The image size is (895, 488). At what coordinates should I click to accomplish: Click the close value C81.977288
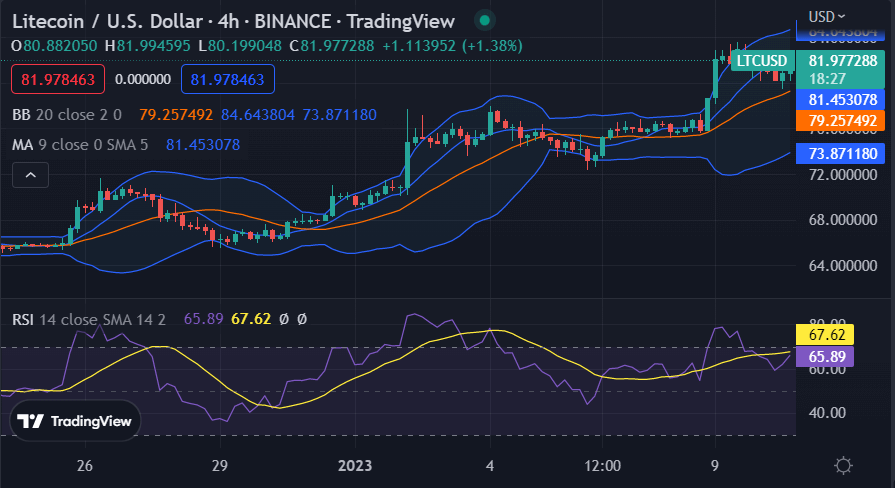coord(332,46)
